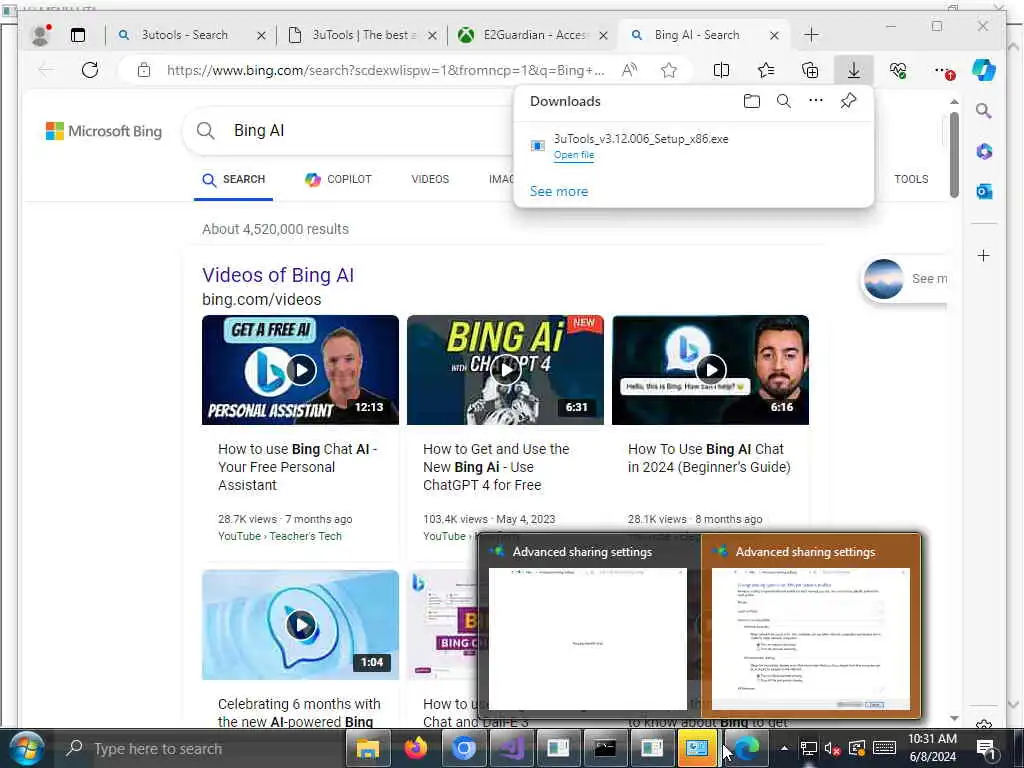Open Command Prompt taskbar icon
This screenshot has height=768, width=1024.
605,748
